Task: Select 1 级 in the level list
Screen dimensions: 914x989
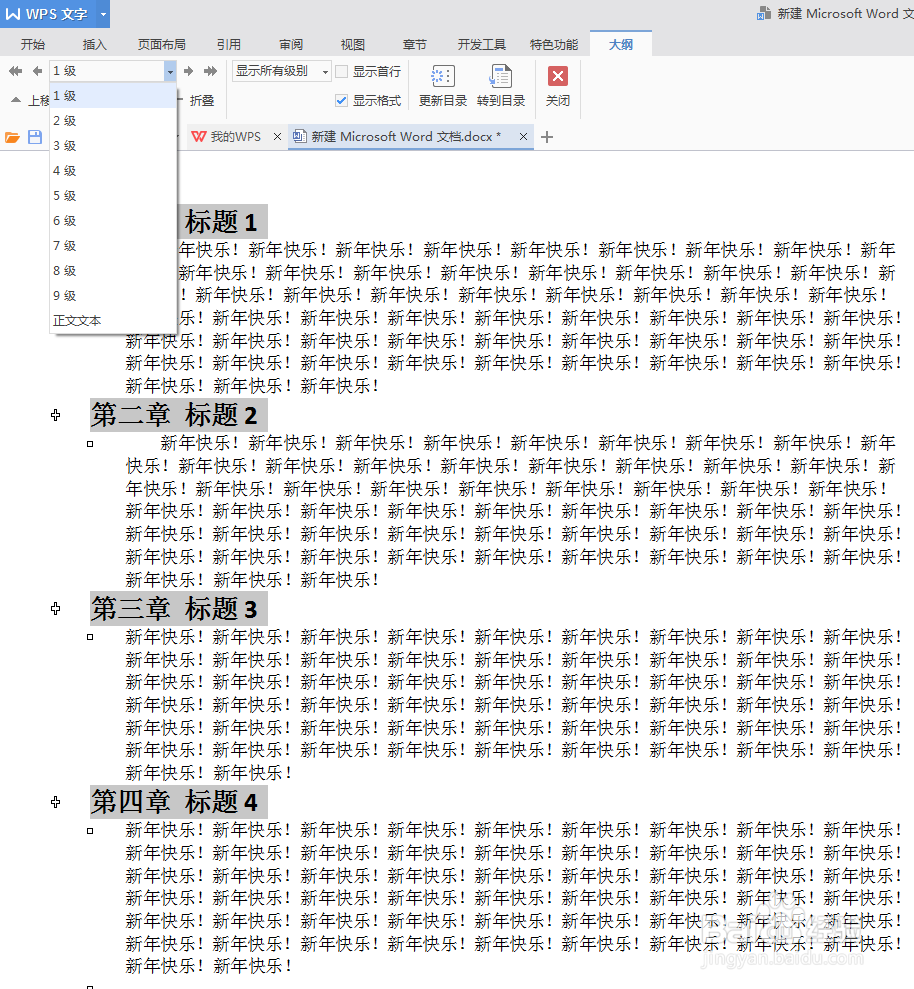Action: click(x=113, y=96)
